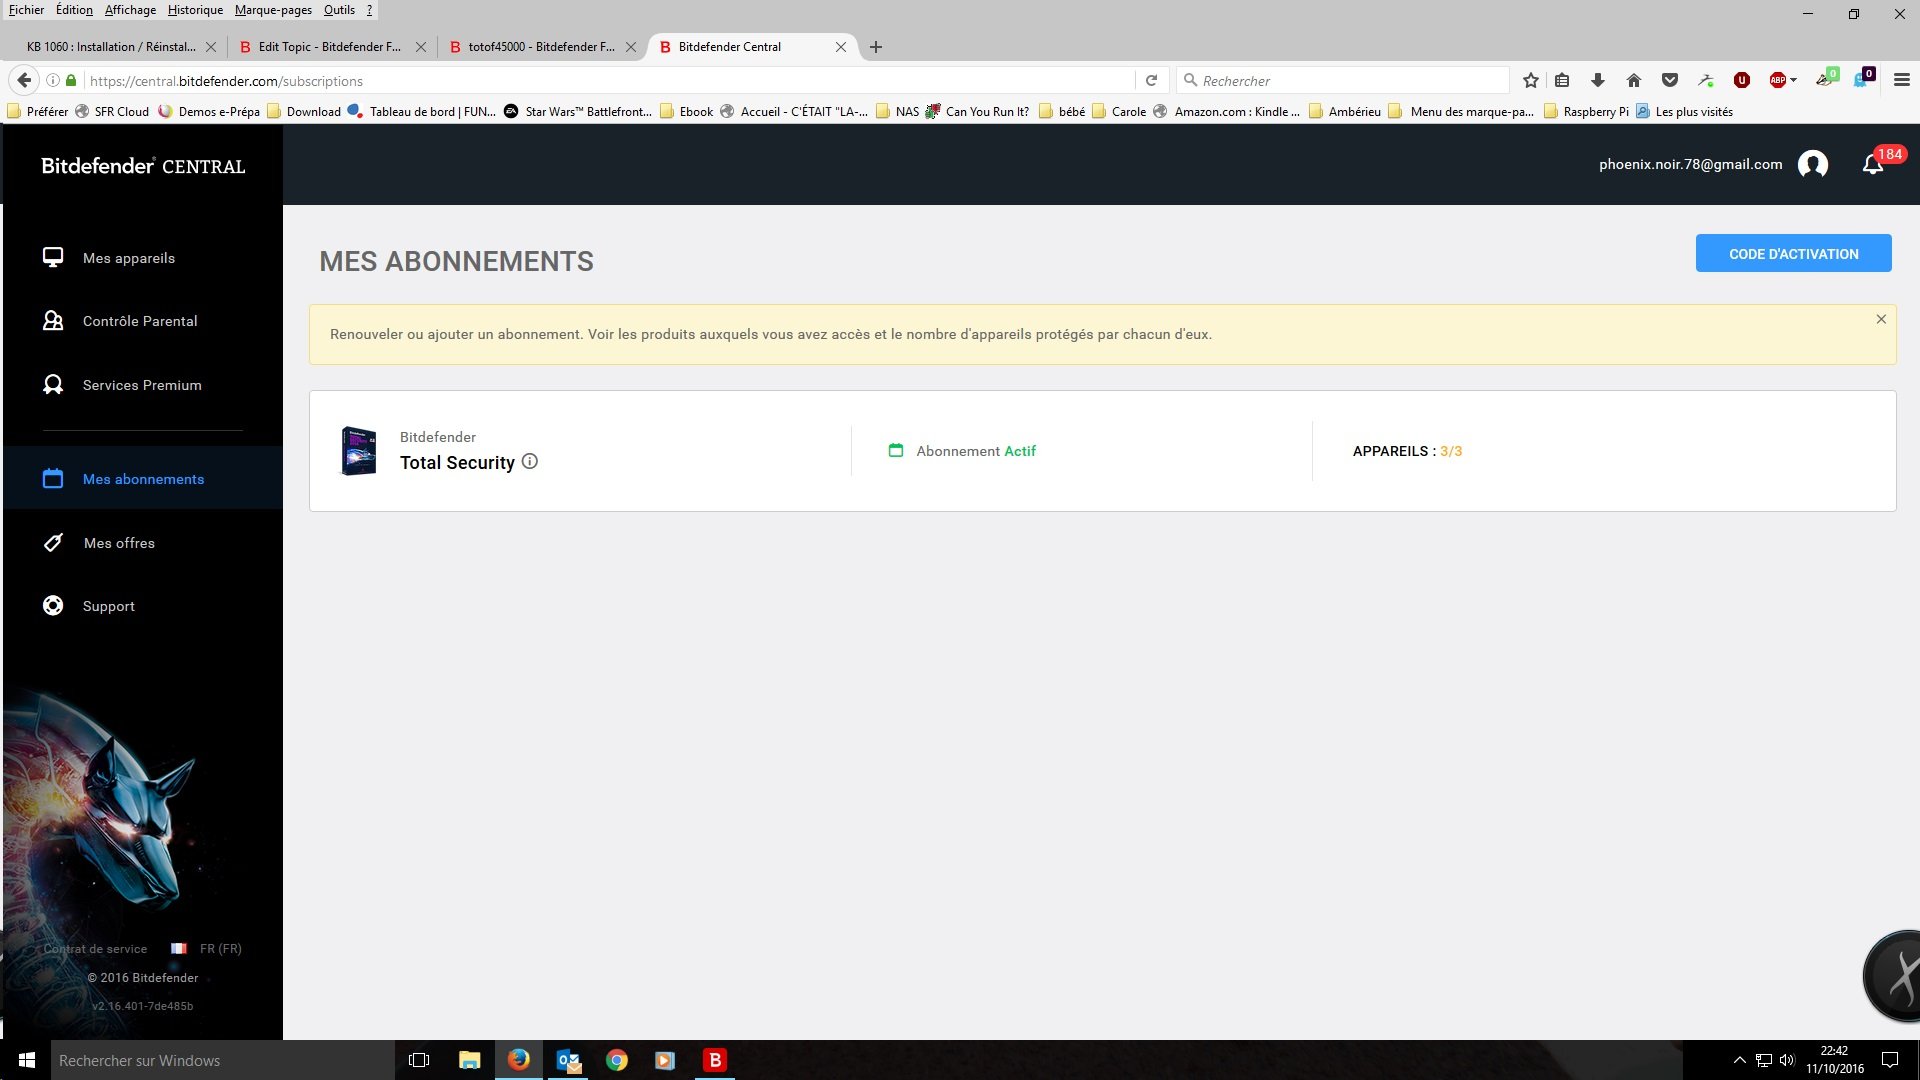
Task: Open Task View on taskbar
Action: (x=419, y=1060)
